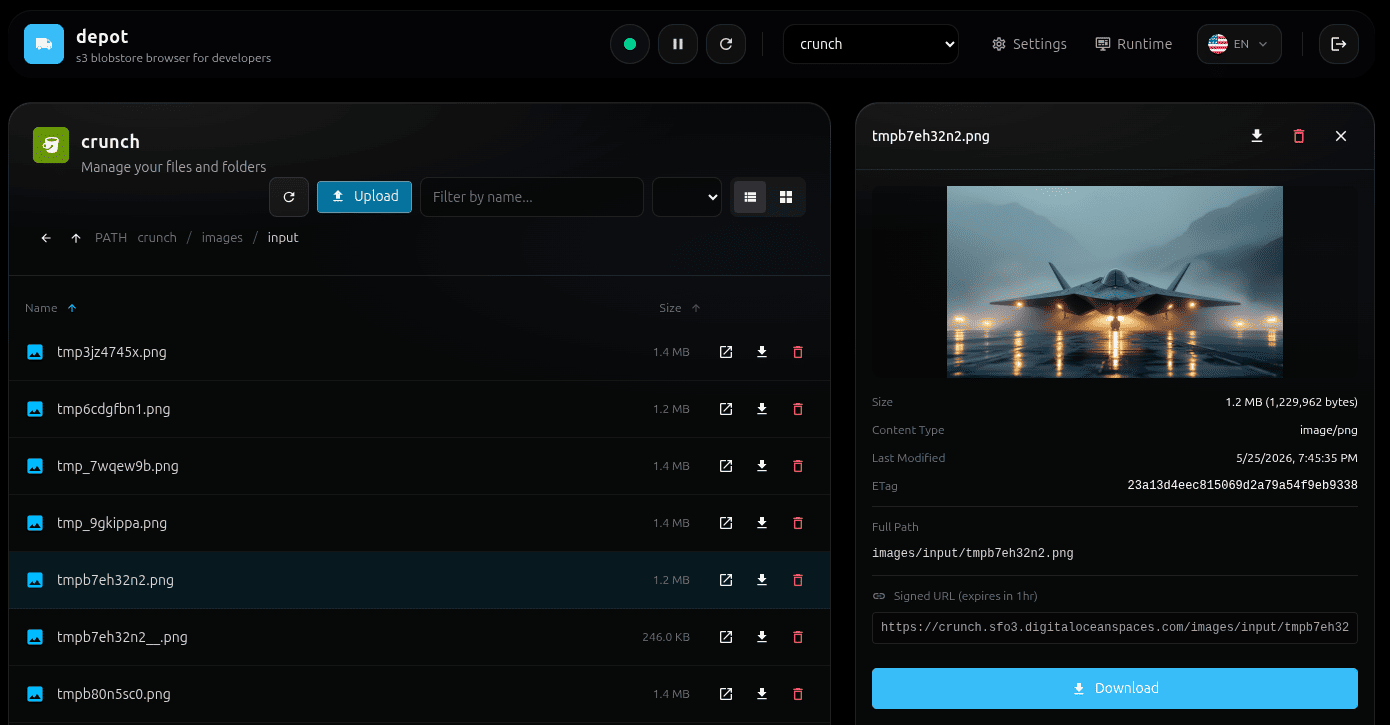Download tmp_7wqew9b.png from its row
The height and width of the screenshot is (725, 1390).
tap(762, 466)
